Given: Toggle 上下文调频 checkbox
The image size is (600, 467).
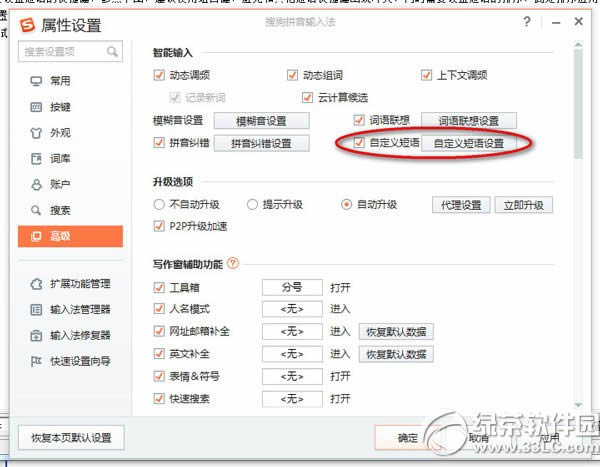Looking at the screenshot, I should (426, 75).
